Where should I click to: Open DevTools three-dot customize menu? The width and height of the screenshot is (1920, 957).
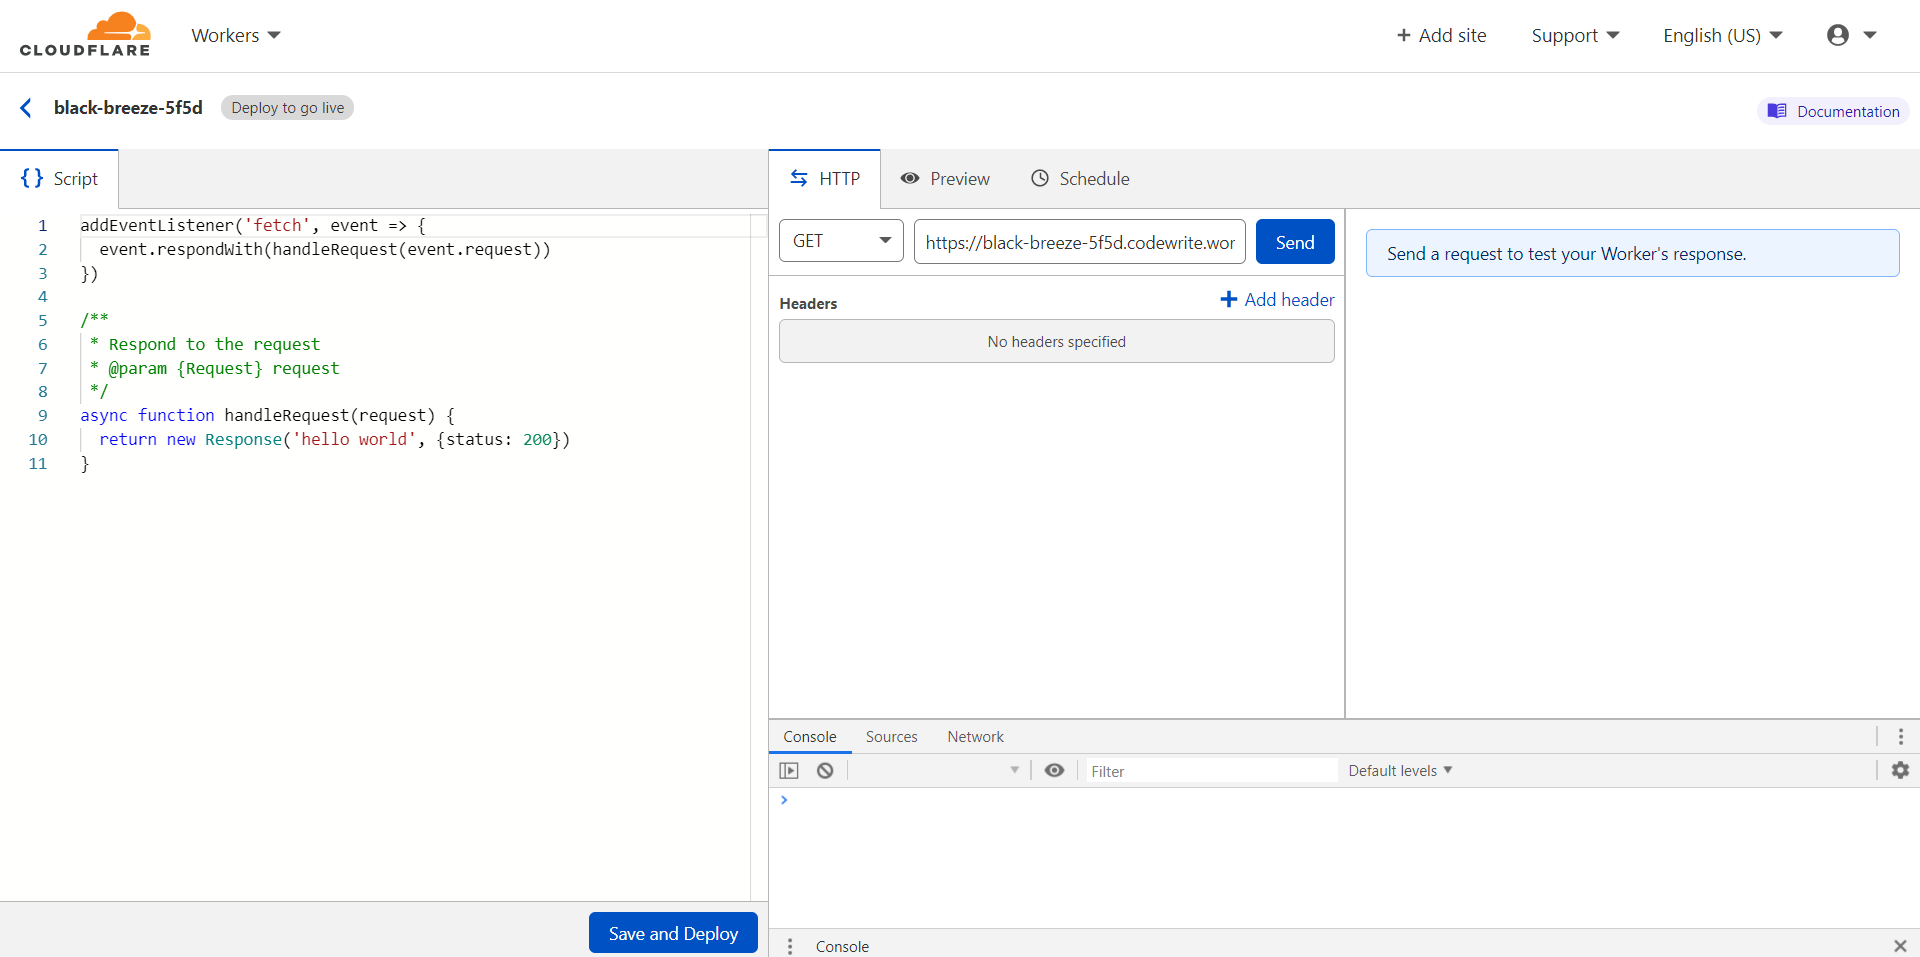[x=1900, y=737]
